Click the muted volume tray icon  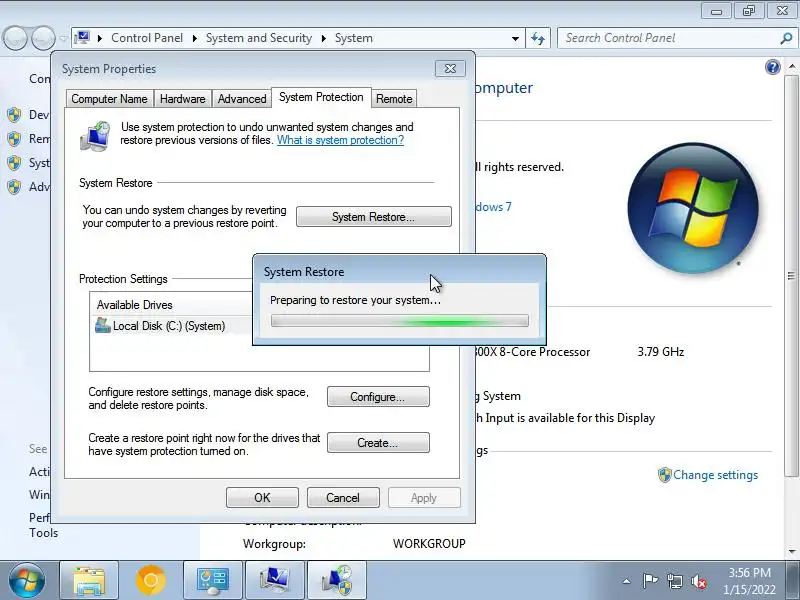(699, 581)
